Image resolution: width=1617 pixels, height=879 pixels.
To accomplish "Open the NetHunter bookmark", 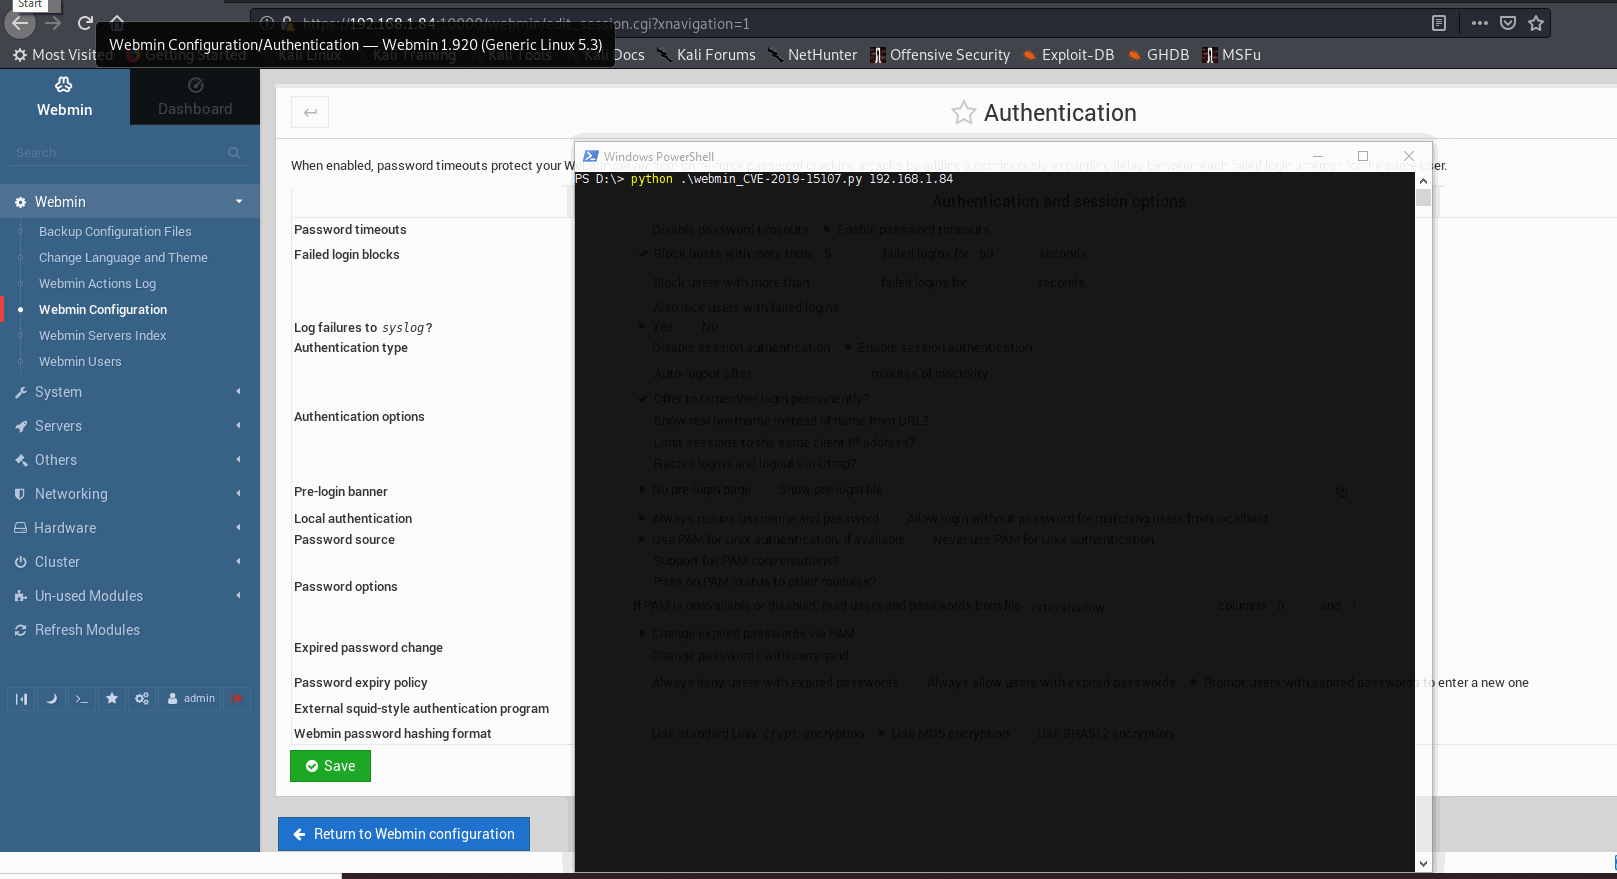I will (812, 55).
